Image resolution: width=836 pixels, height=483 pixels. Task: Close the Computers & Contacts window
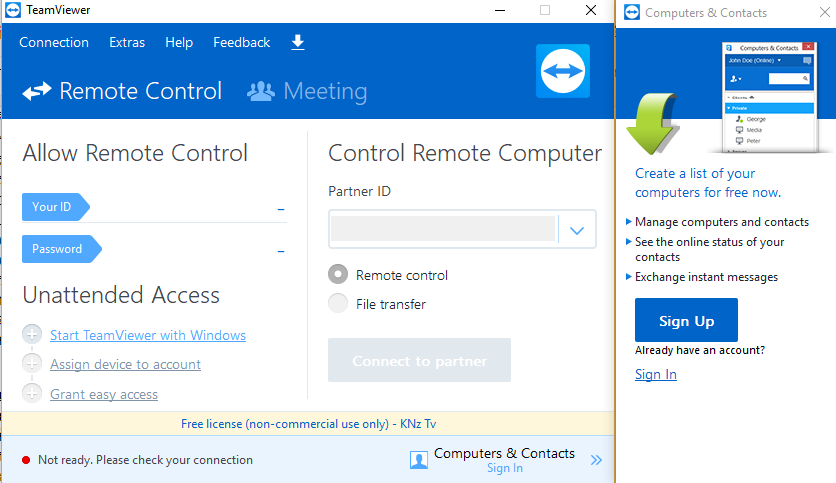coord(825,12)
